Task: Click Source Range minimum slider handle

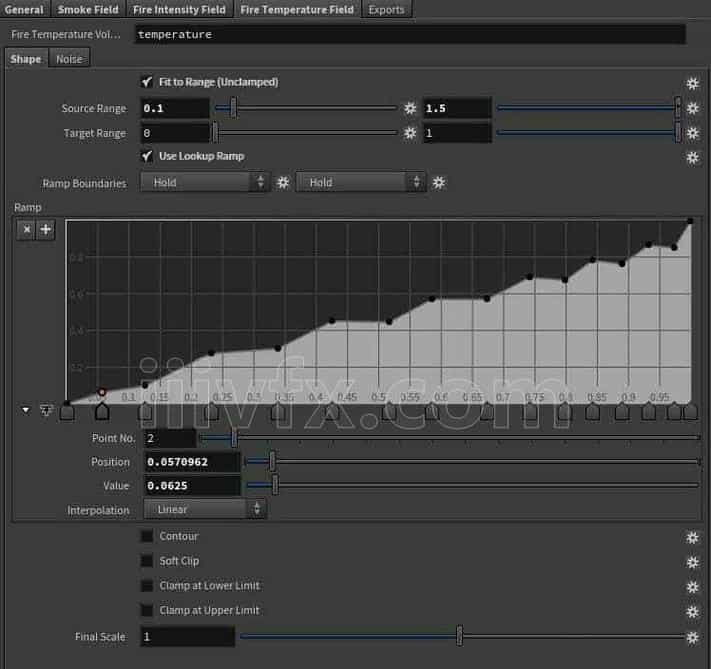Action: (x=233, y=108)
